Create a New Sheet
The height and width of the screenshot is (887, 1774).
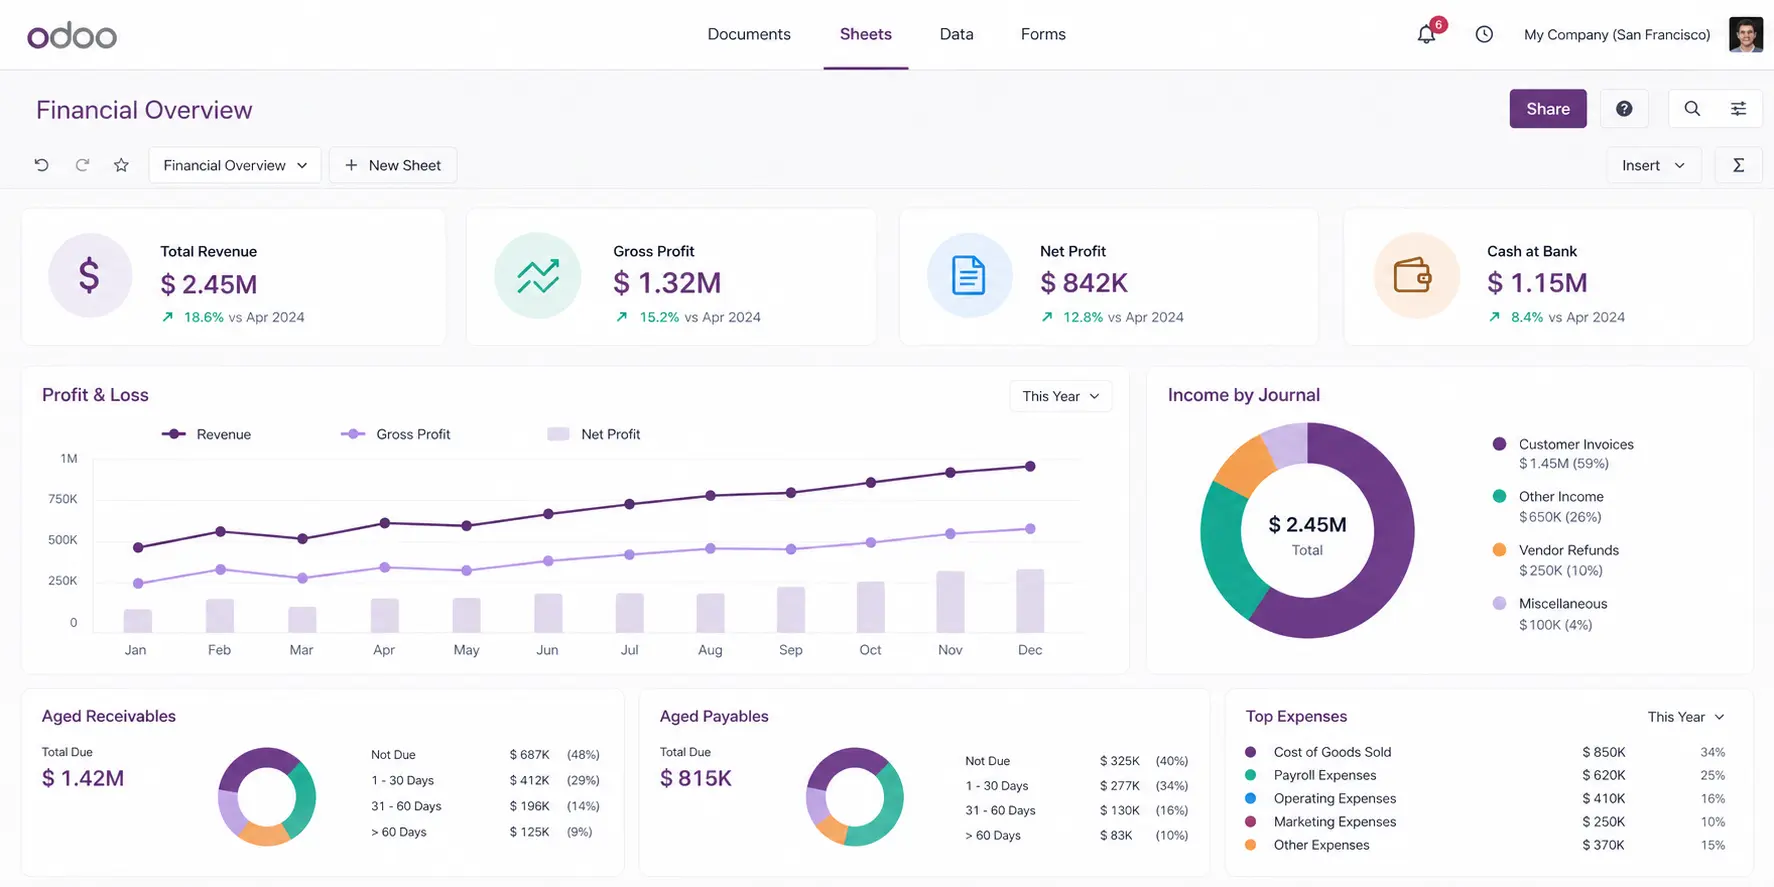[393, 165]
